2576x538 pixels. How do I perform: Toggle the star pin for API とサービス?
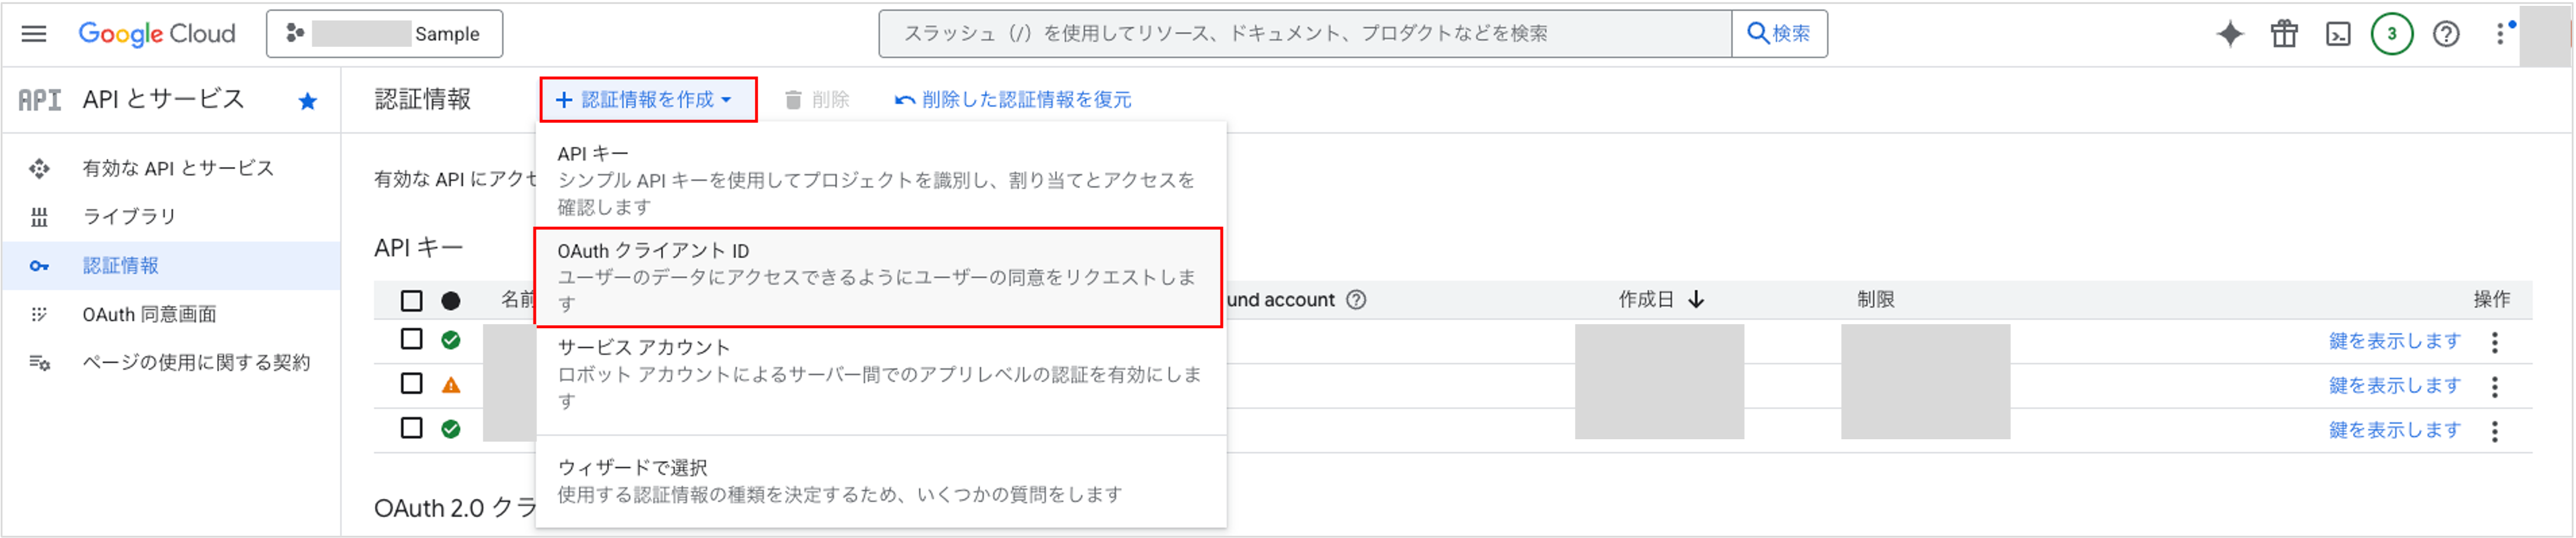(308, 101)
